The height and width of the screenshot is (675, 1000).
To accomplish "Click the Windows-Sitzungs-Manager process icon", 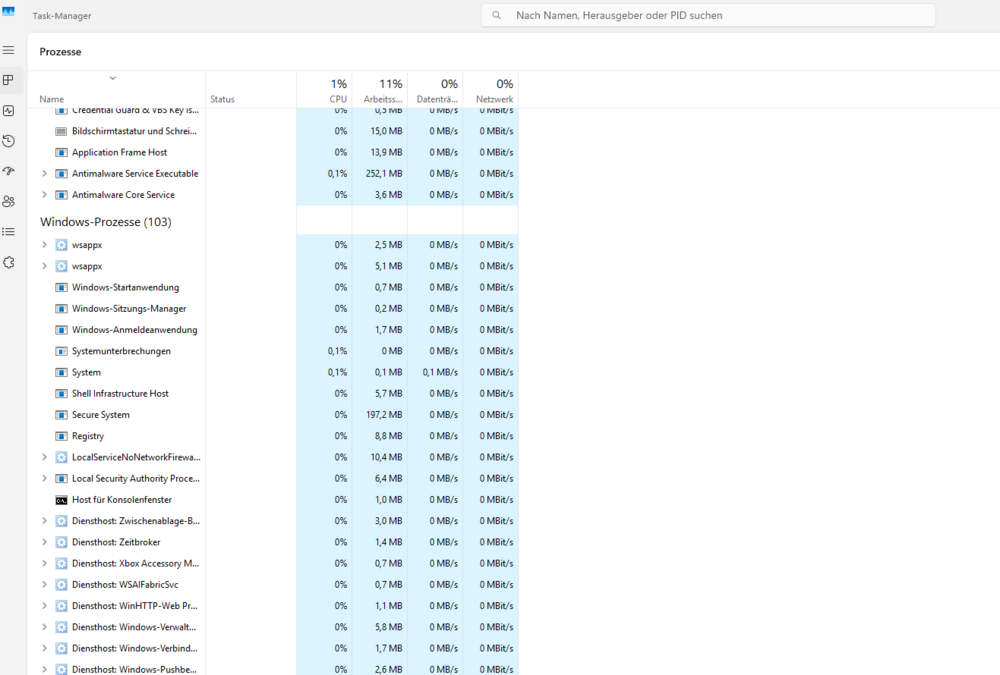I will (x=61, y=309).
